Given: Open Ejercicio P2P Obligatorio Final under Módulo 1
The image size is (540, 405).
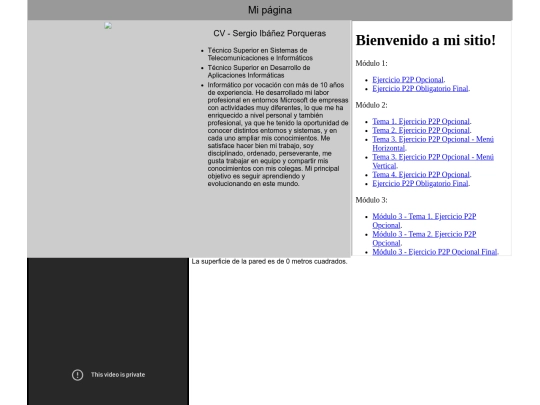Looking at the screenshot, I should (420, 89).
